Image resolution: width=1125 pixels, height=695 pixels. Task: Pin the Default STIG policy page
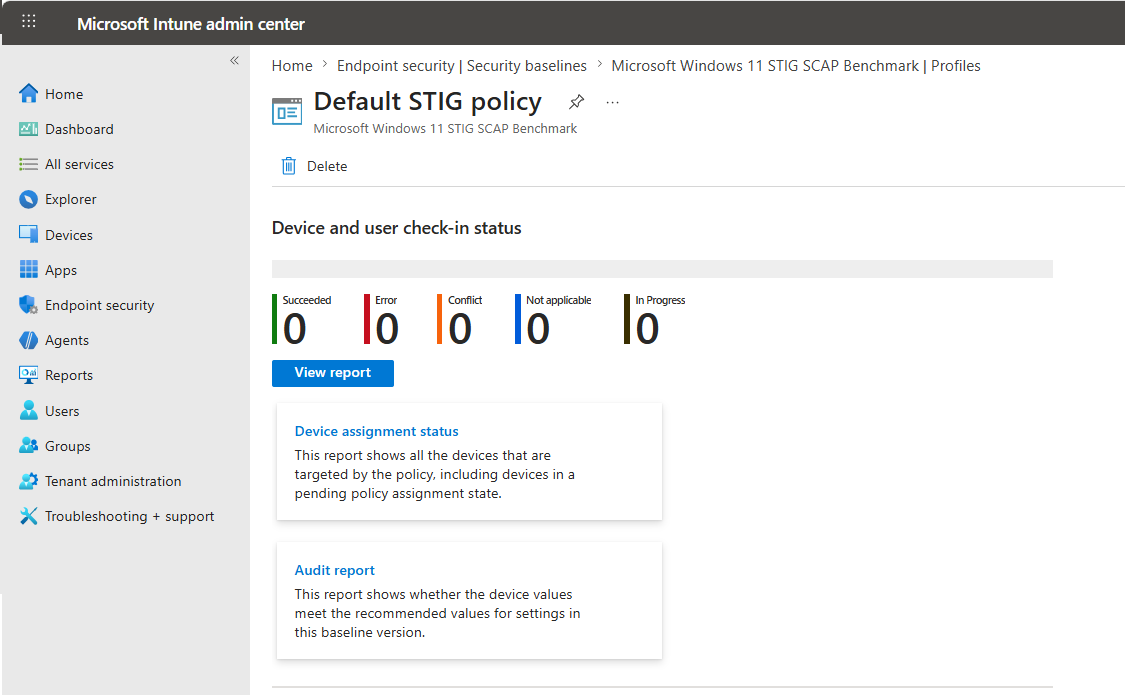click(x=576, y=102)
